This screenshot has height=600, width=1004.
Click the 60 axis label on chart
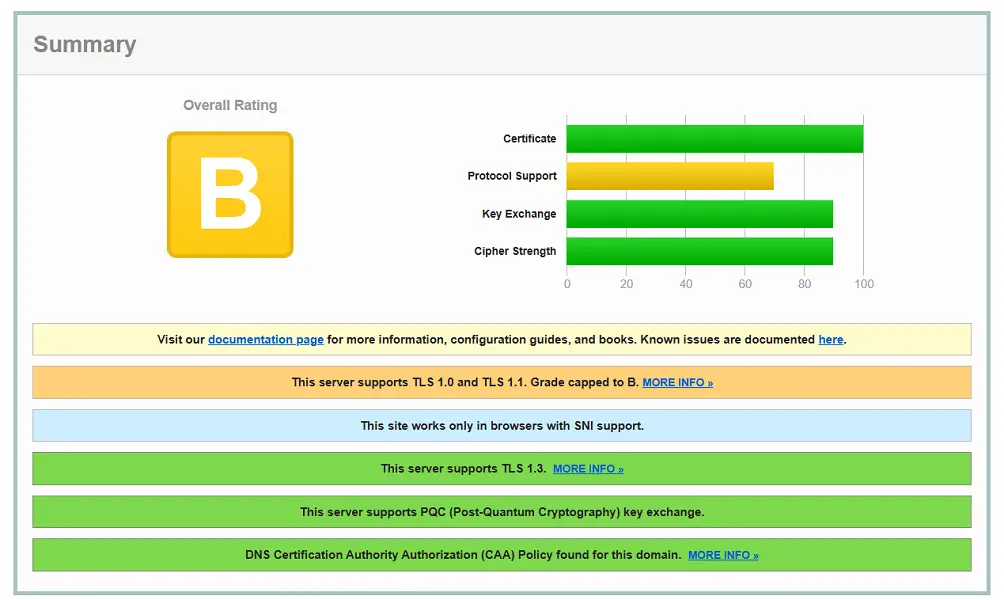745,284
